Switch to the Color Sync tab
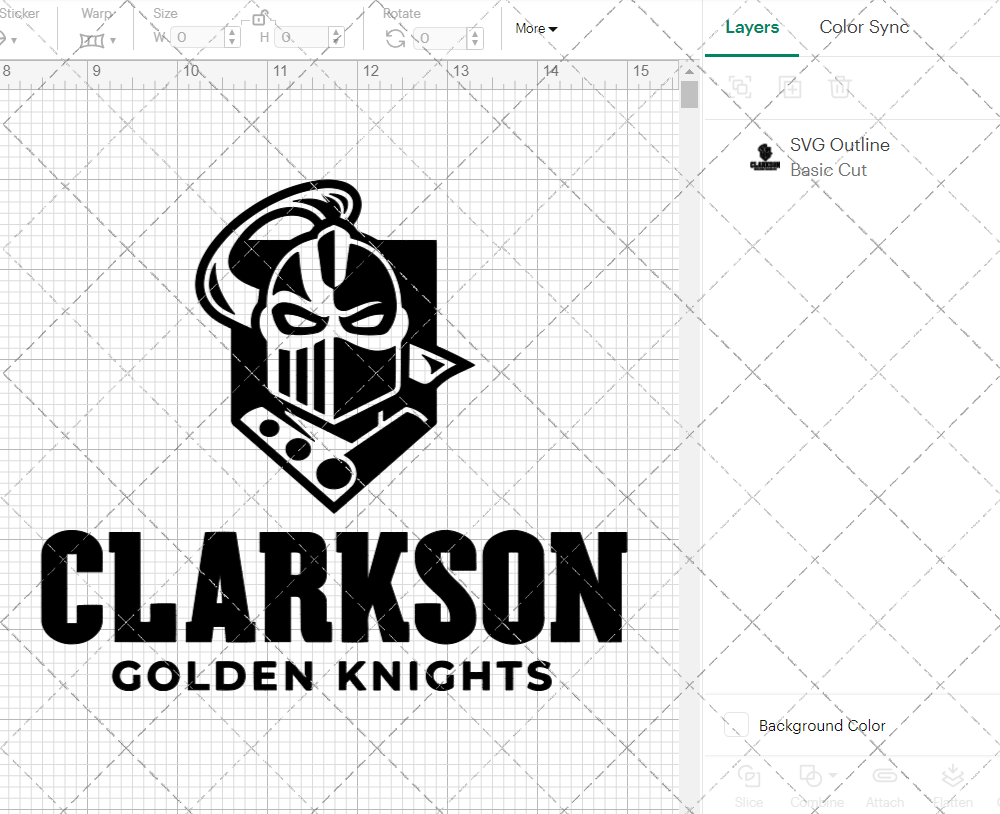The image size is (1000, 814). (x=864, y=27)
